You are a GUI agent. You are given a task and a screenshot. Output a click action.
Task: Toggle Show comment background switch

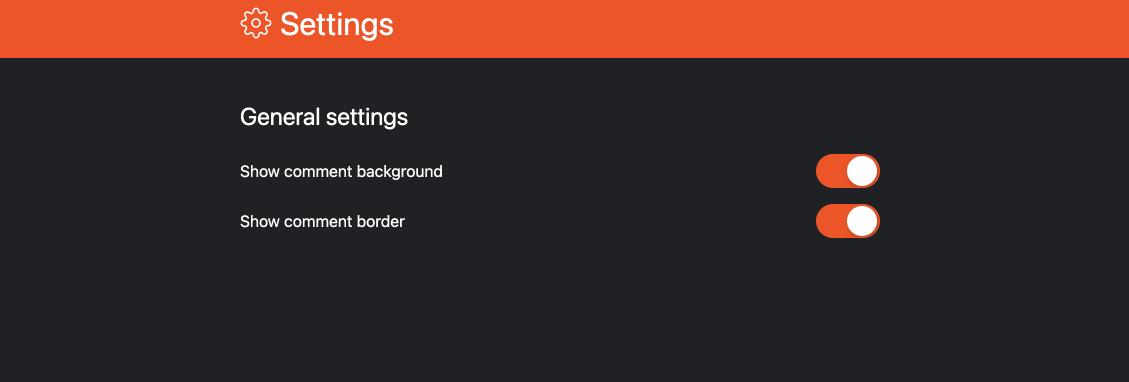(x=847, y=171)
